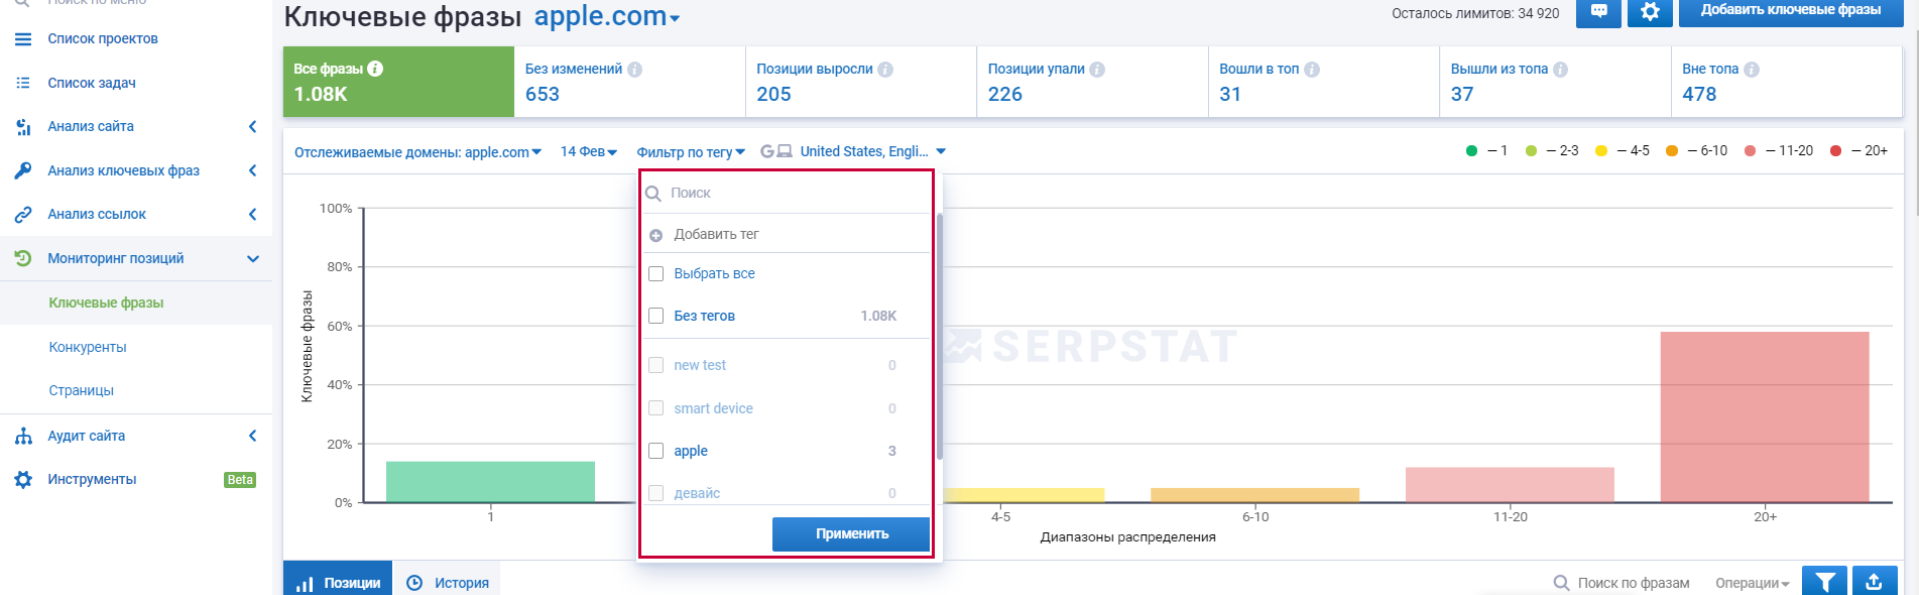Click the Список проектов link

point(103,39)
